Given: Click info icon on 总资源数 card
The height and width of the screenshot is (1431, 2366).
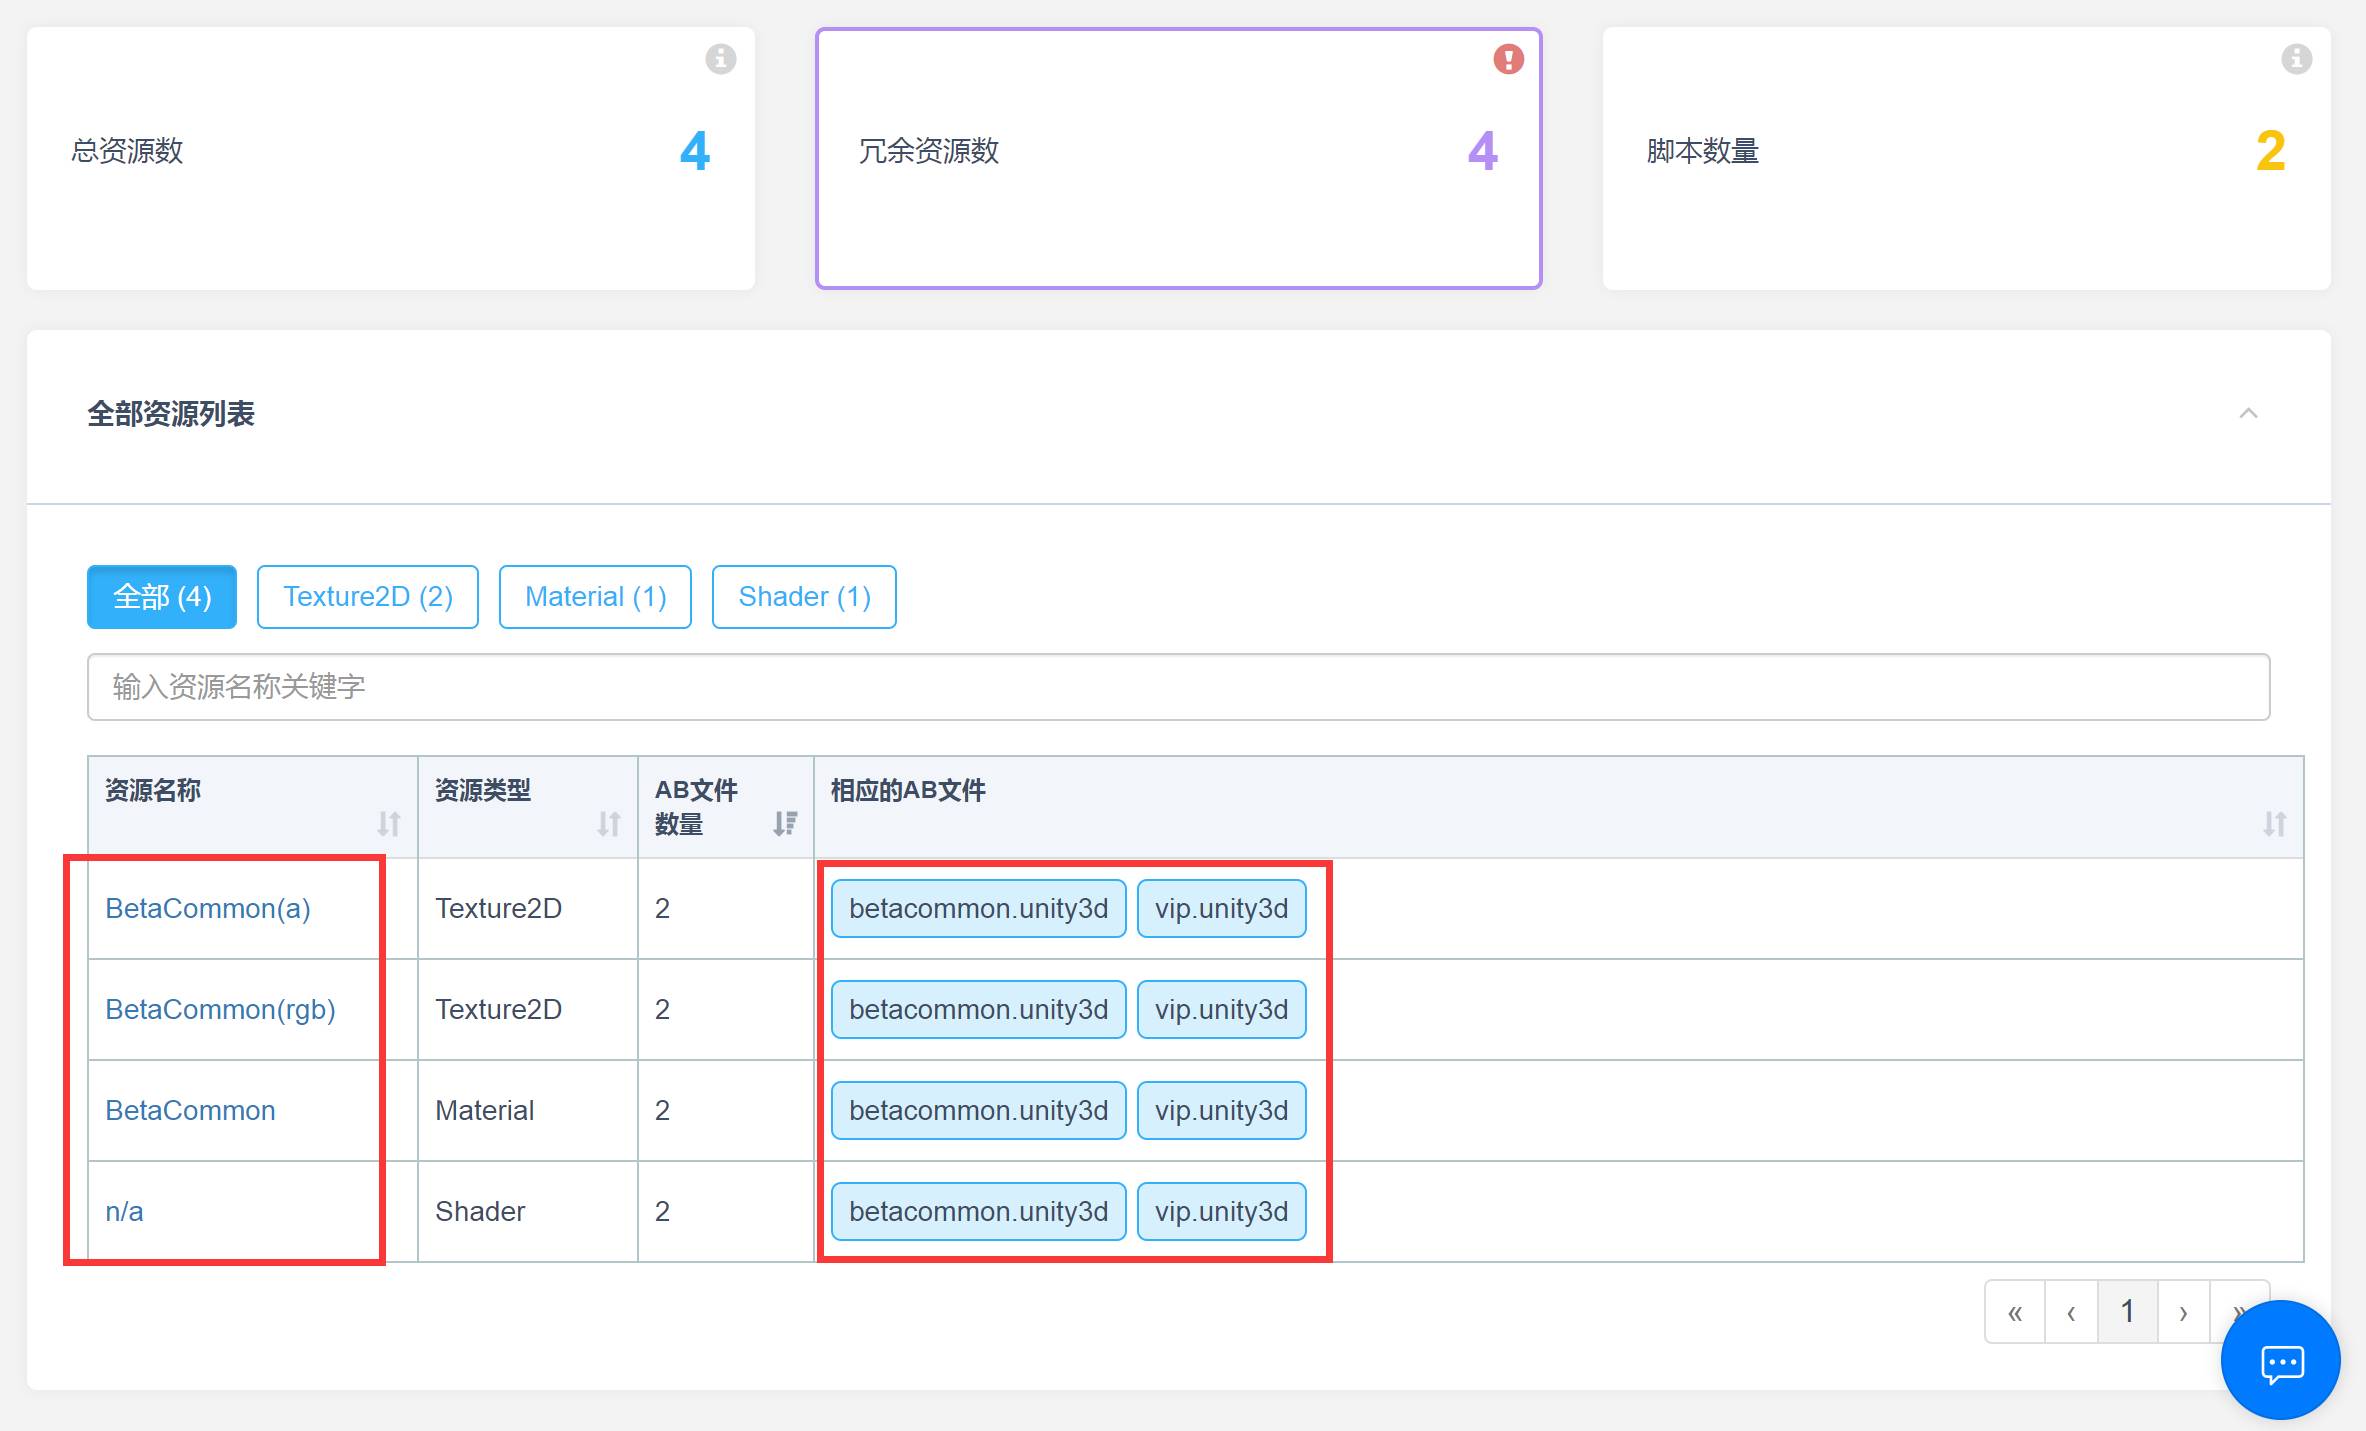Looking at the screenshot, I should (x=720, y=59).
